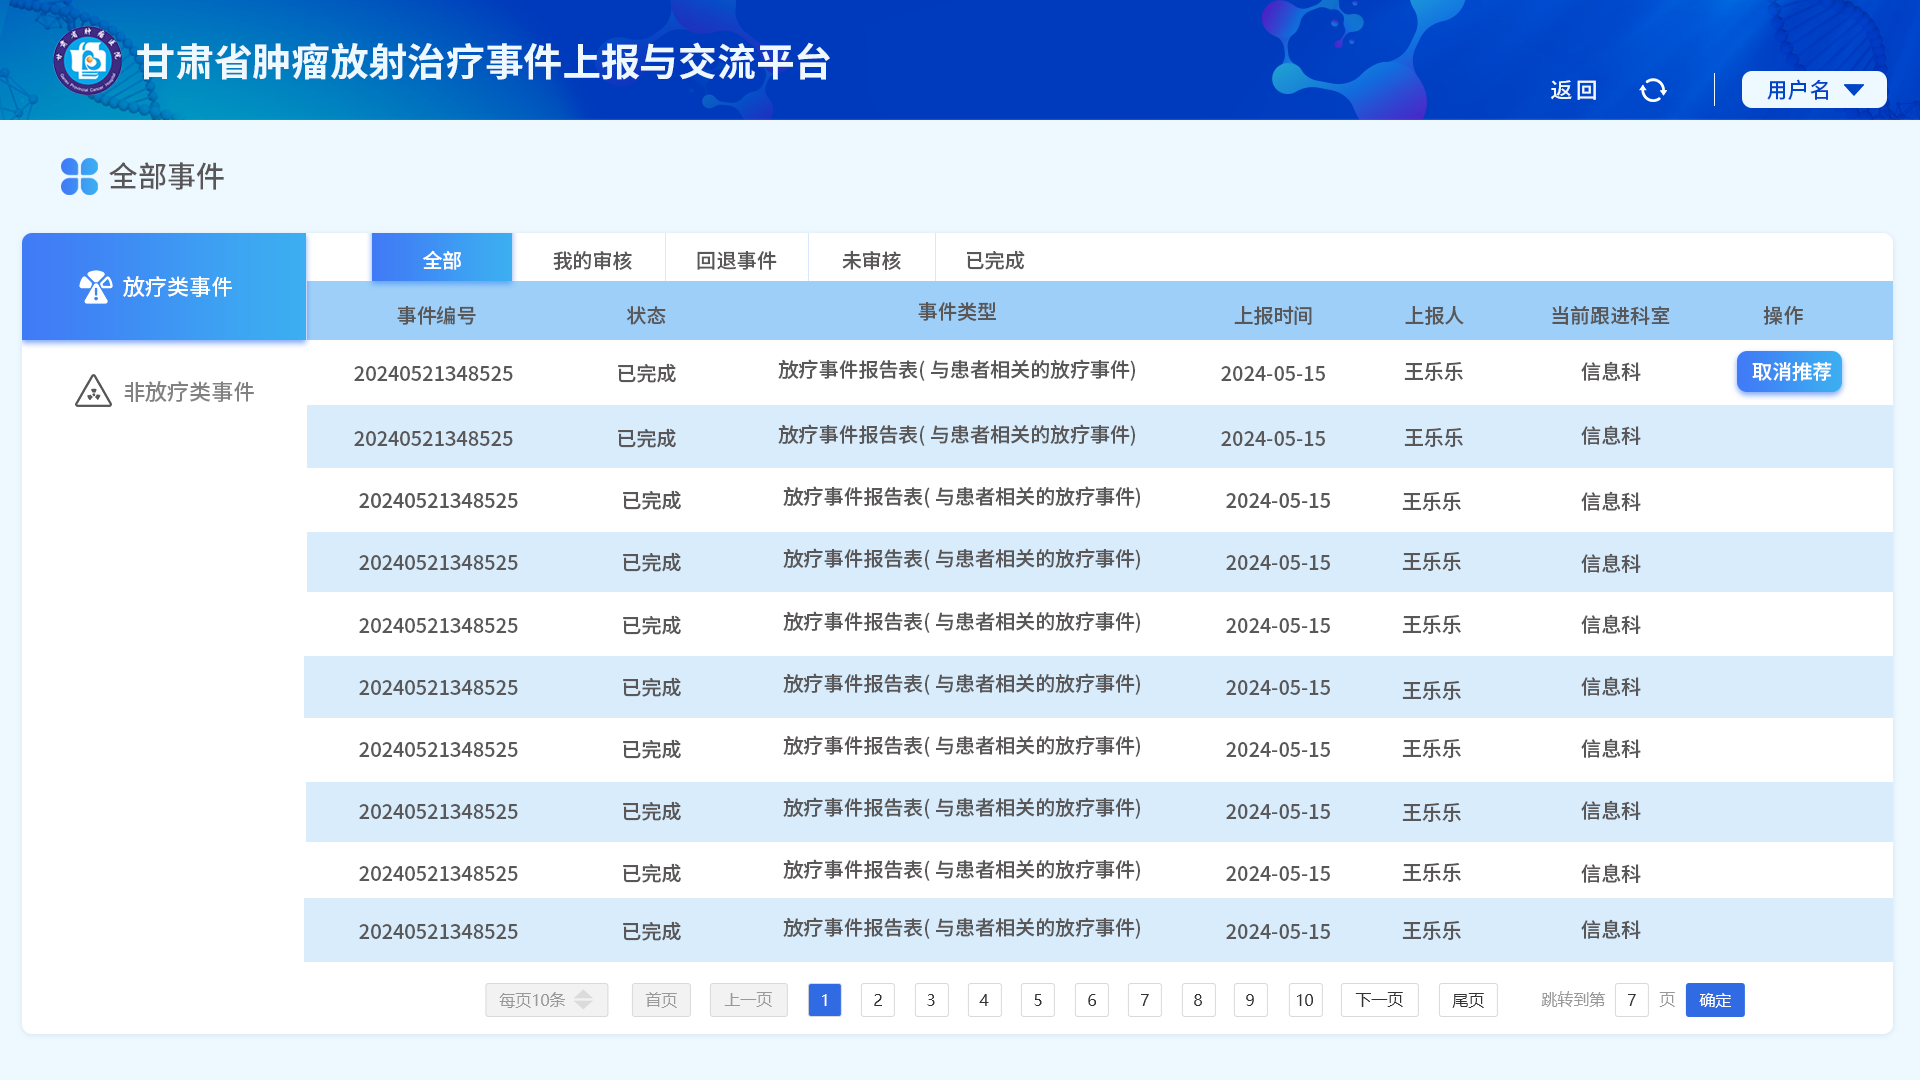Click the 全部事件 page title
Viewport: 1920px width, 1080px height.
[166, 177]
